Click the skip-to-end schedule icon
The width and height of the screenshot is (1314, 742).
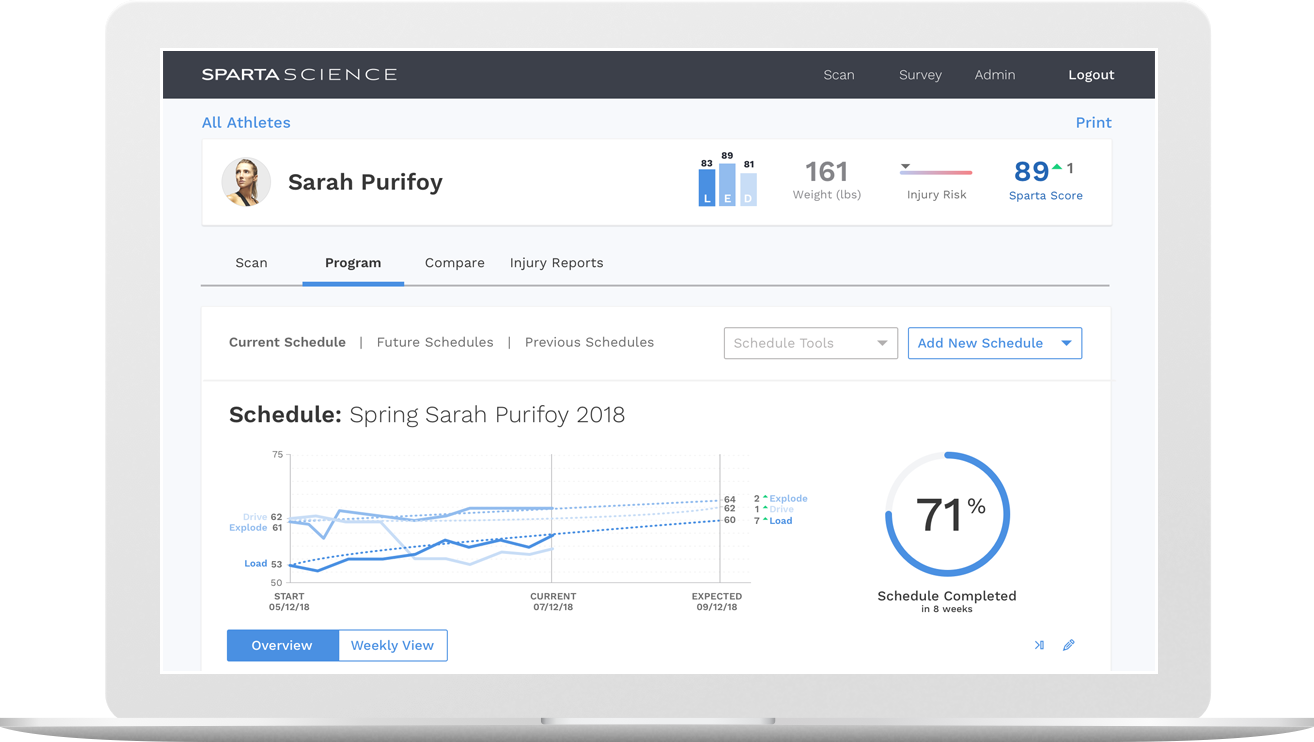pos(1038,645)
